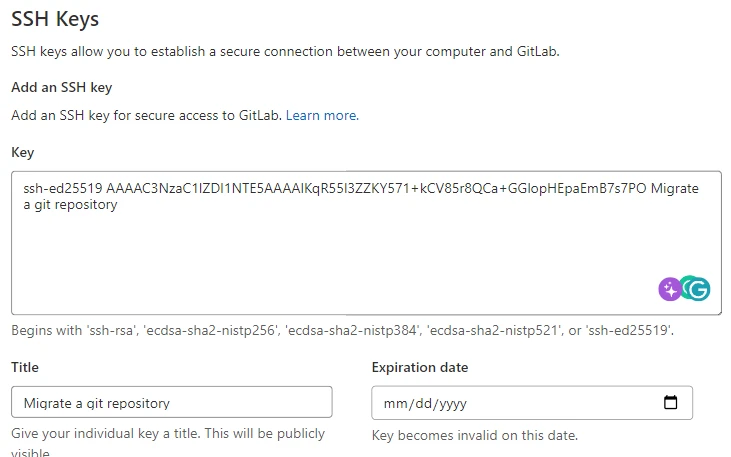
Task: Click the Title field label
Action: [x=25, y=367]
